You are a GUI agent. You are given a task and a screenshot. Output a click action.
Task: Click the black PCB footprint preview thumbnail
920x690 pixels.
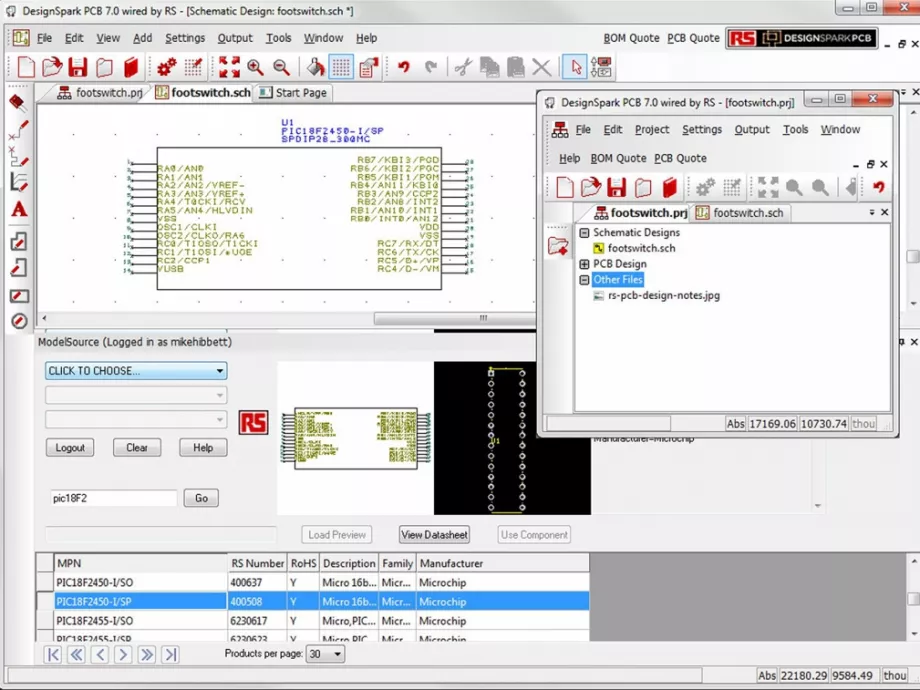tap(512, 438)
